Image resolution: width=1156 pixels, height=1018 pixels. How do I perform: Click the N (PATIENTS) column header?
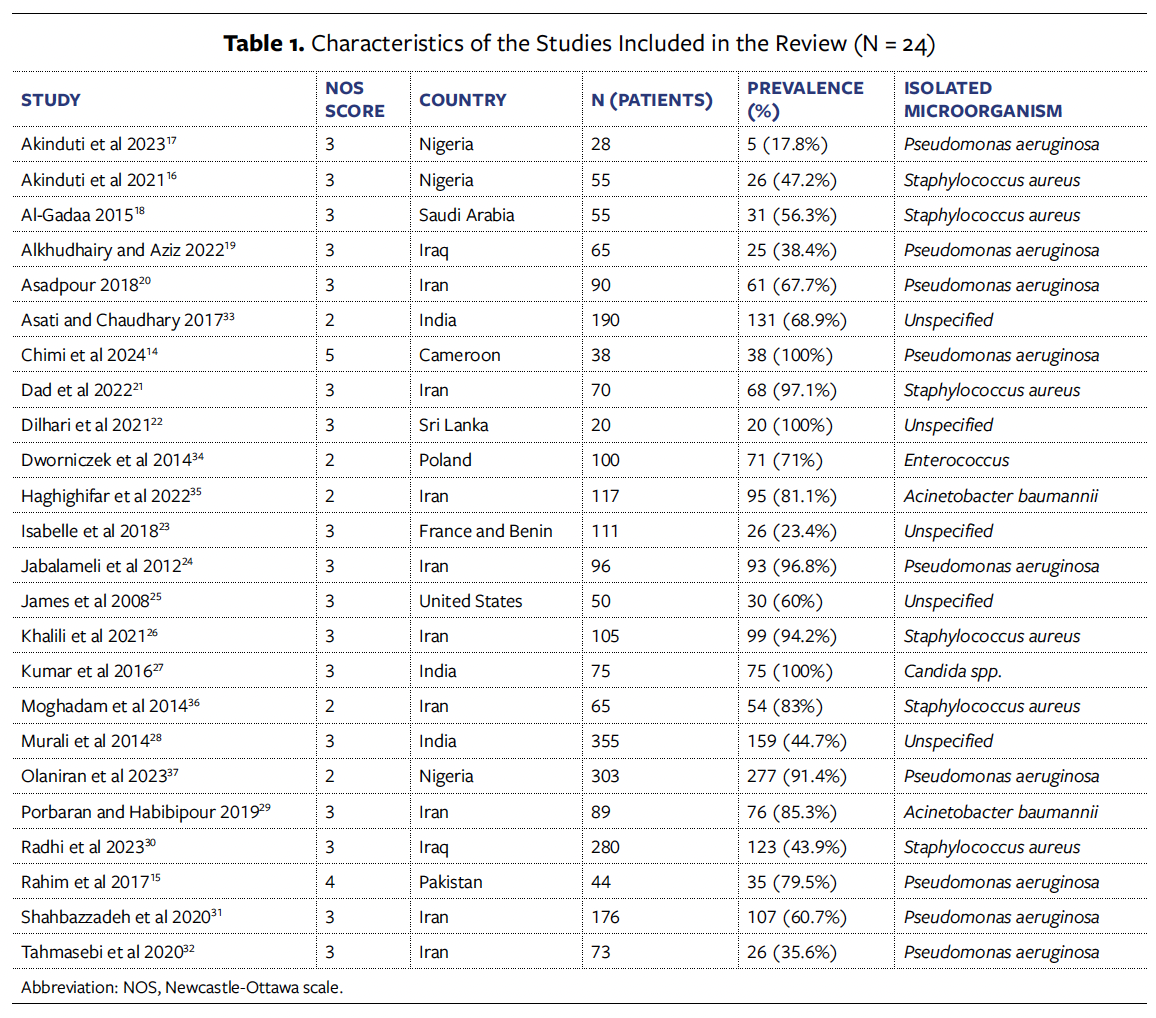point(652,100)
